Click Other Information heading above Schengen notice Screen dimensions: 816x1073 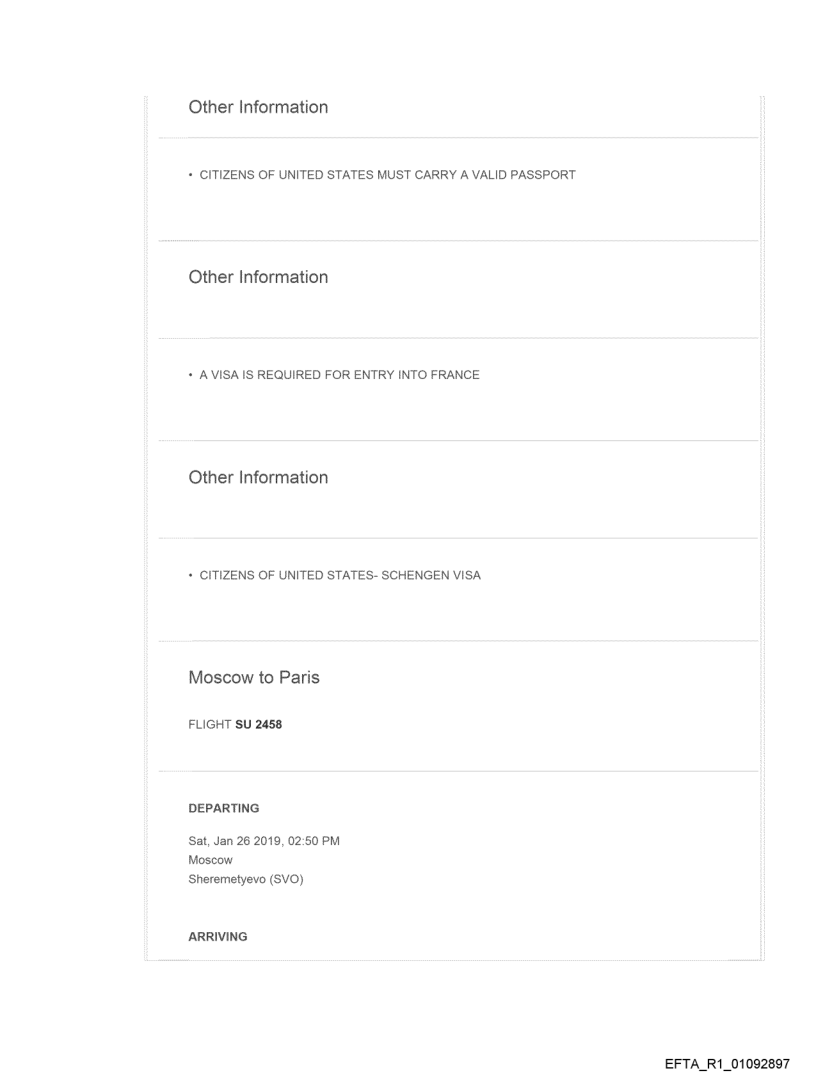tap(258, 477)
